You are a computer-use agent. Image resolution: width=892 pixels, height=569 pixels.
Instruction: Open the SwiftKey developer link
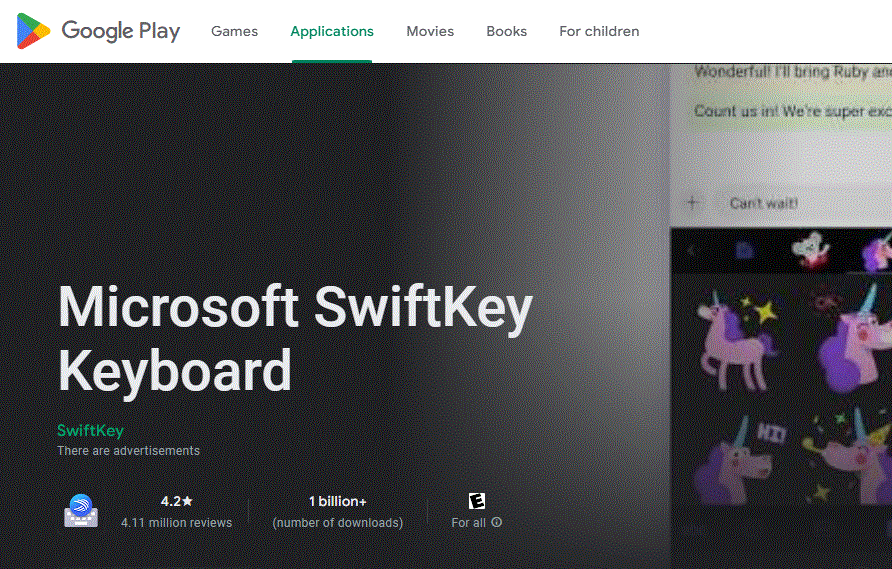click(x=90, y=430)
